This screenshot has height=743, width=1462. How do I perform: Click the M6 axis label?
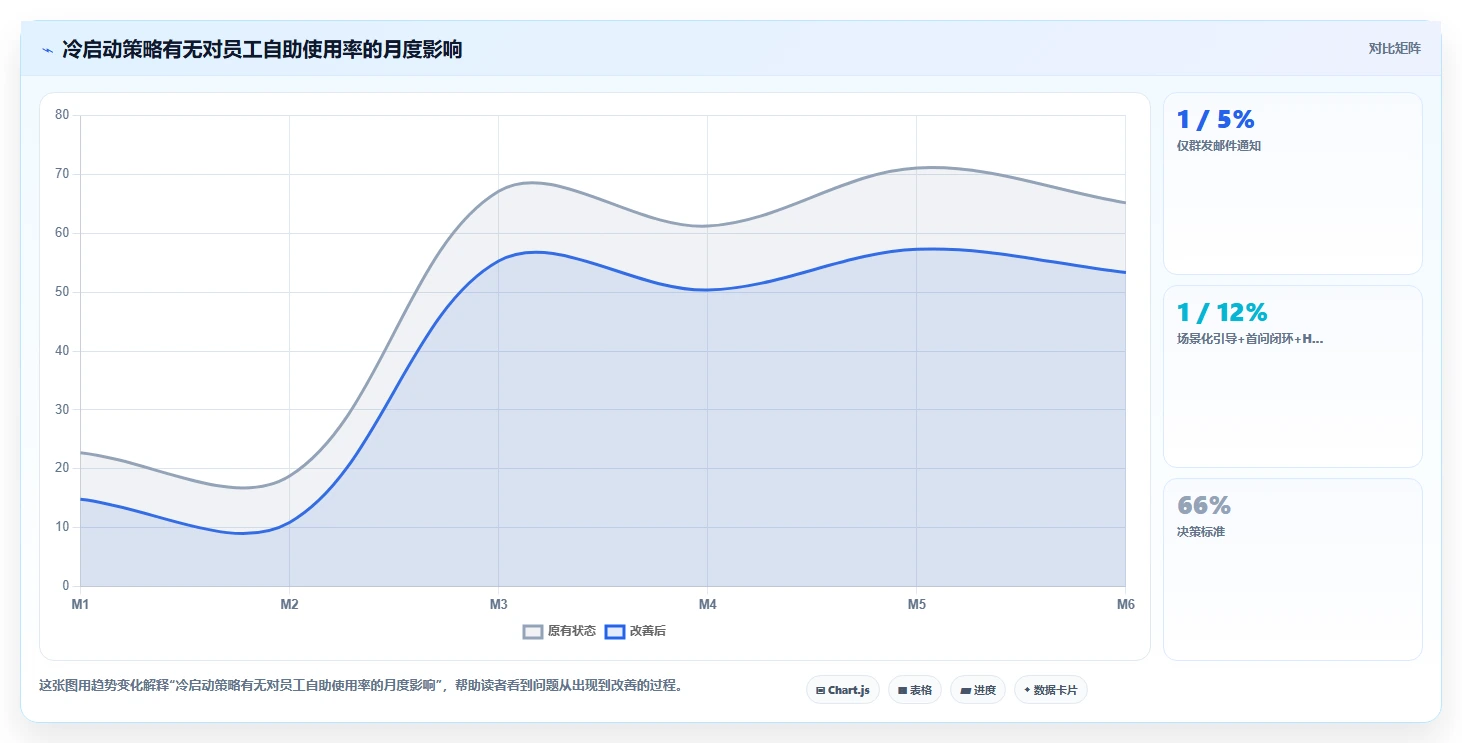(x=1126, y=604)
